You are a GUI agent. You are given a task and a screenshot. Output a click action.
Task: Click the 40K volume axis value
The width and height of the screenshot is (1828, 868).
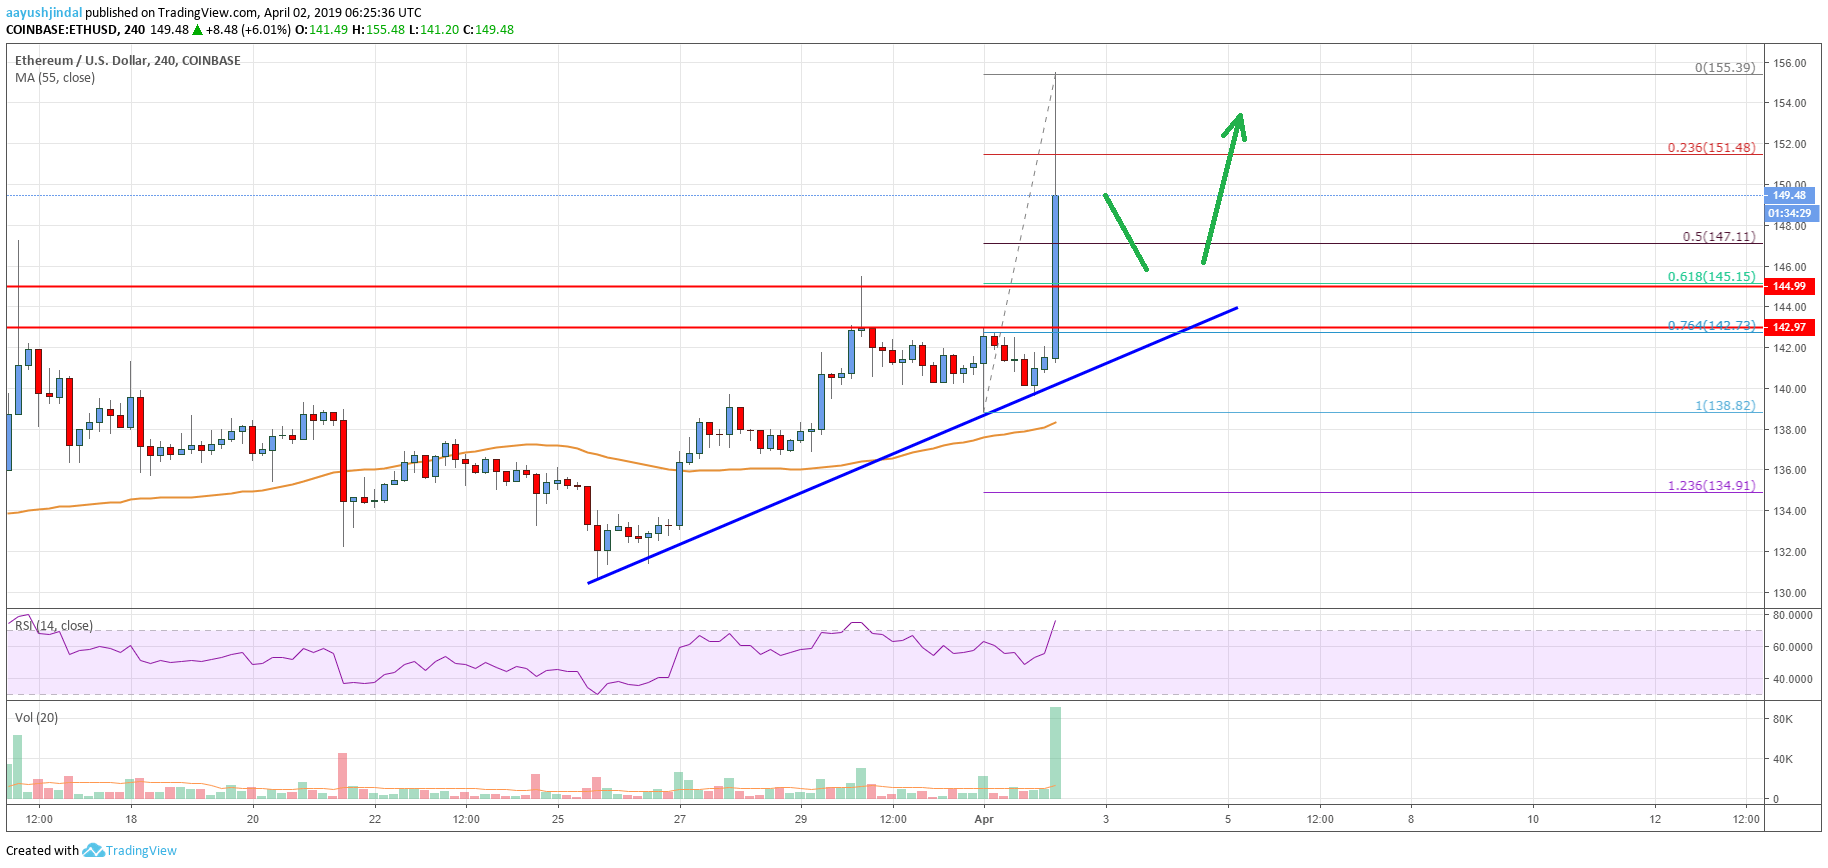[x=1783, y=760]
